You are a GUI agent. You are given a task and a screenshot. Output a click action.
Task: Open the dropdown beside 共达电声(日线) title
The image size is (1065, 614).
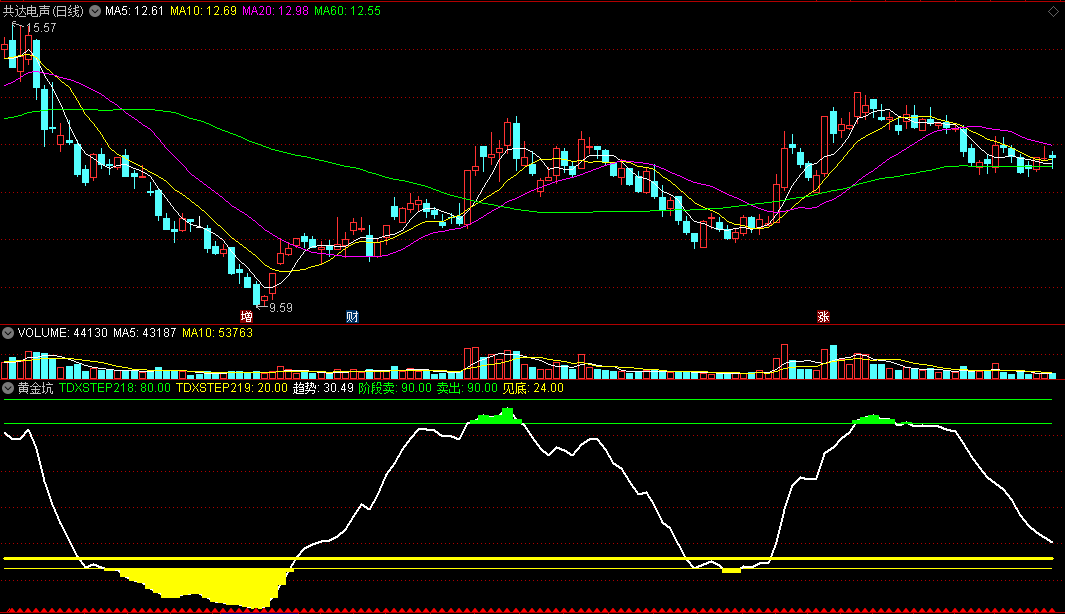coord(95,11)
